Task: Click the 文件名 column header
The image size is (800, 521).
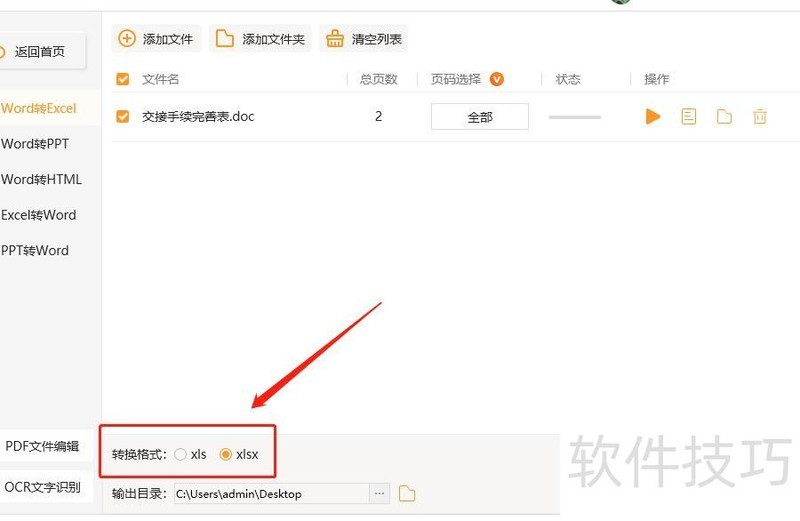Action: [x=160, y=79]
